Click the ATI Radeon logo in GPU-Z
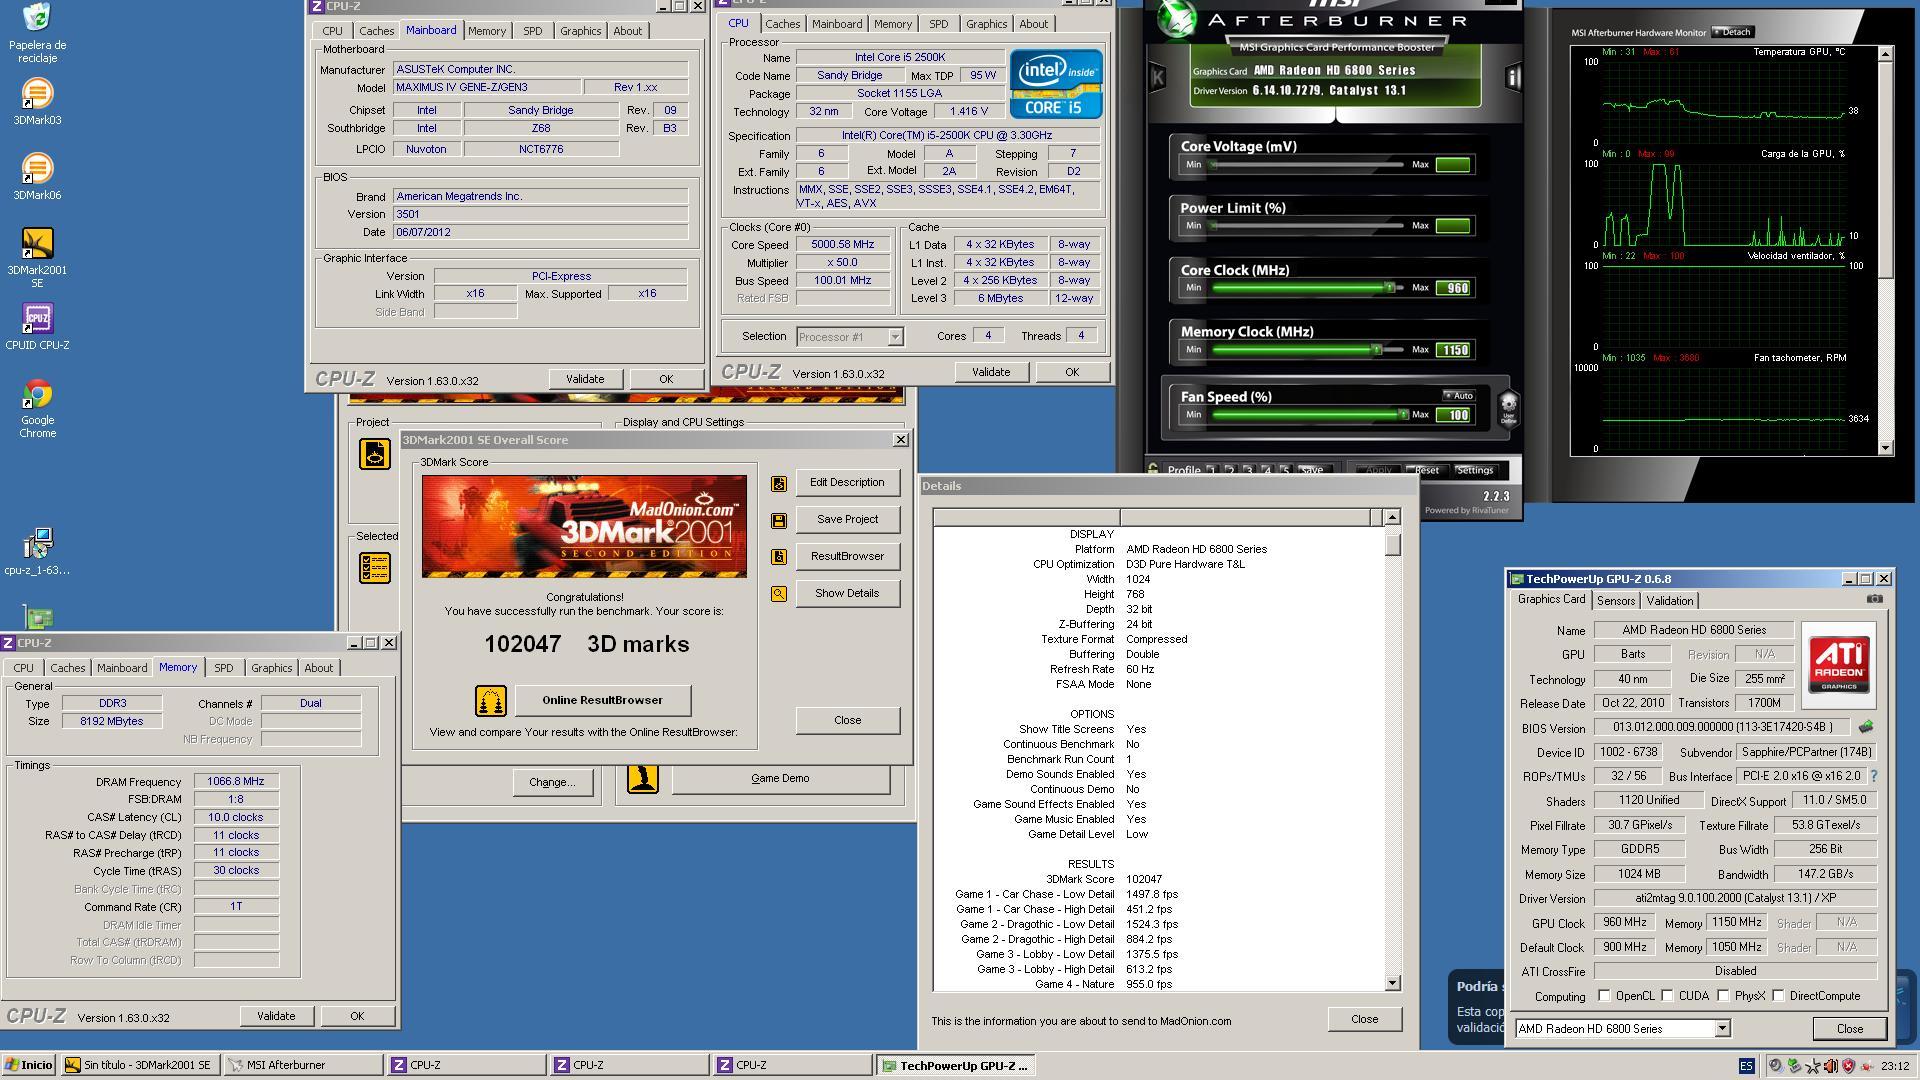 pyautogui.click(x=1838, y=664)
